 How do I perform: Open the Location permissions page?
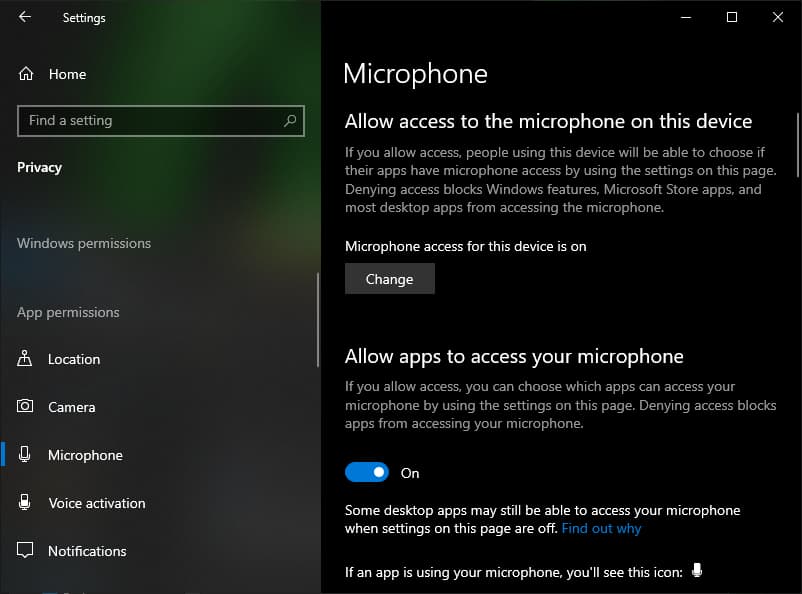tap(74, 359)
